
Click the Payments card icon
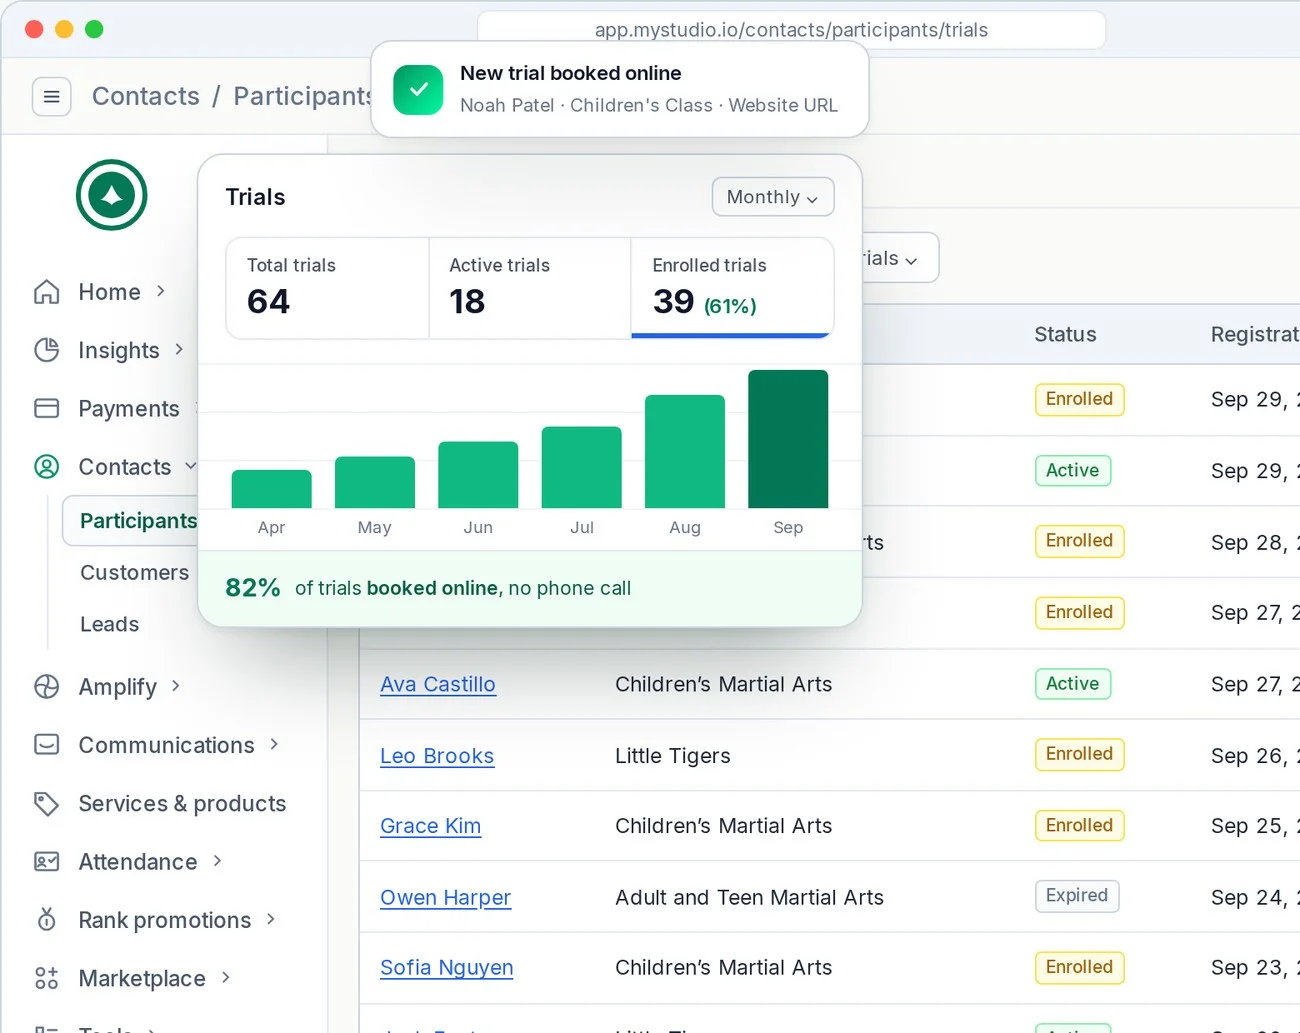47,408
